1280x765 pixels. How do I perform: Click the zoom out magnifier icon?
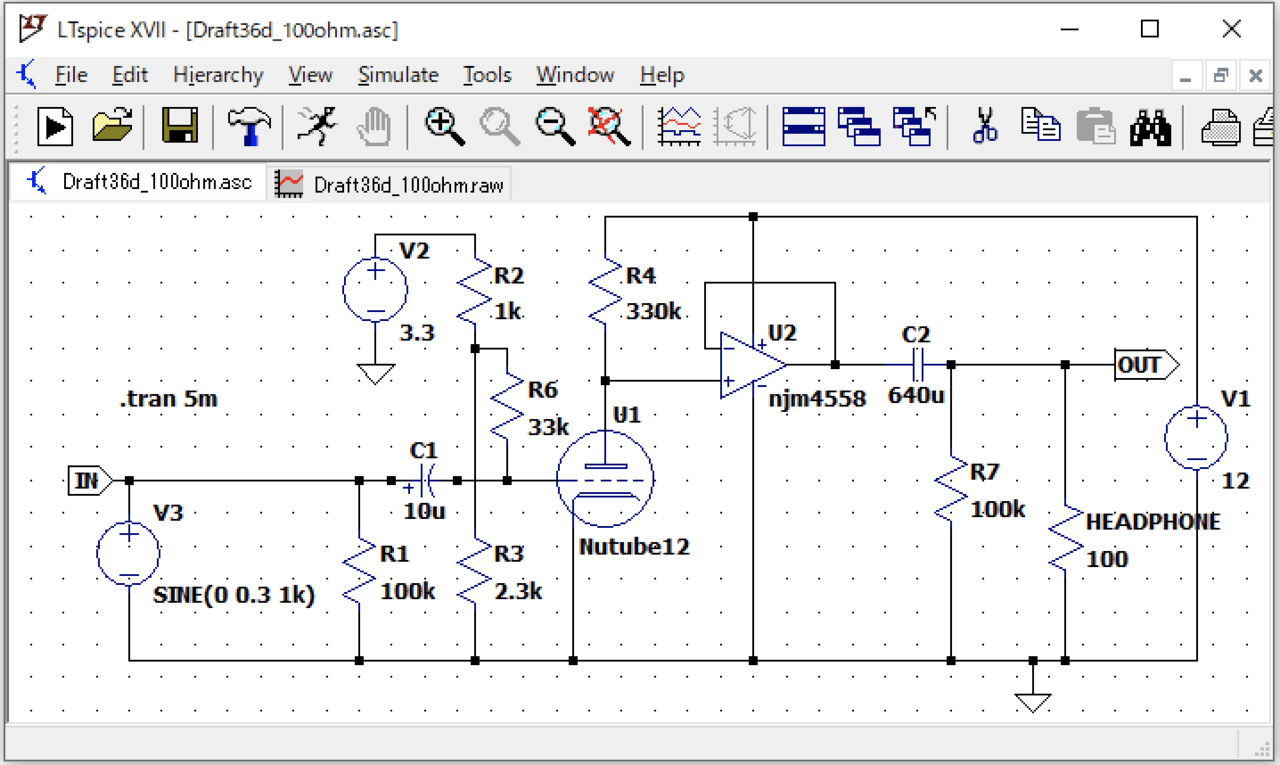[555, 126]
